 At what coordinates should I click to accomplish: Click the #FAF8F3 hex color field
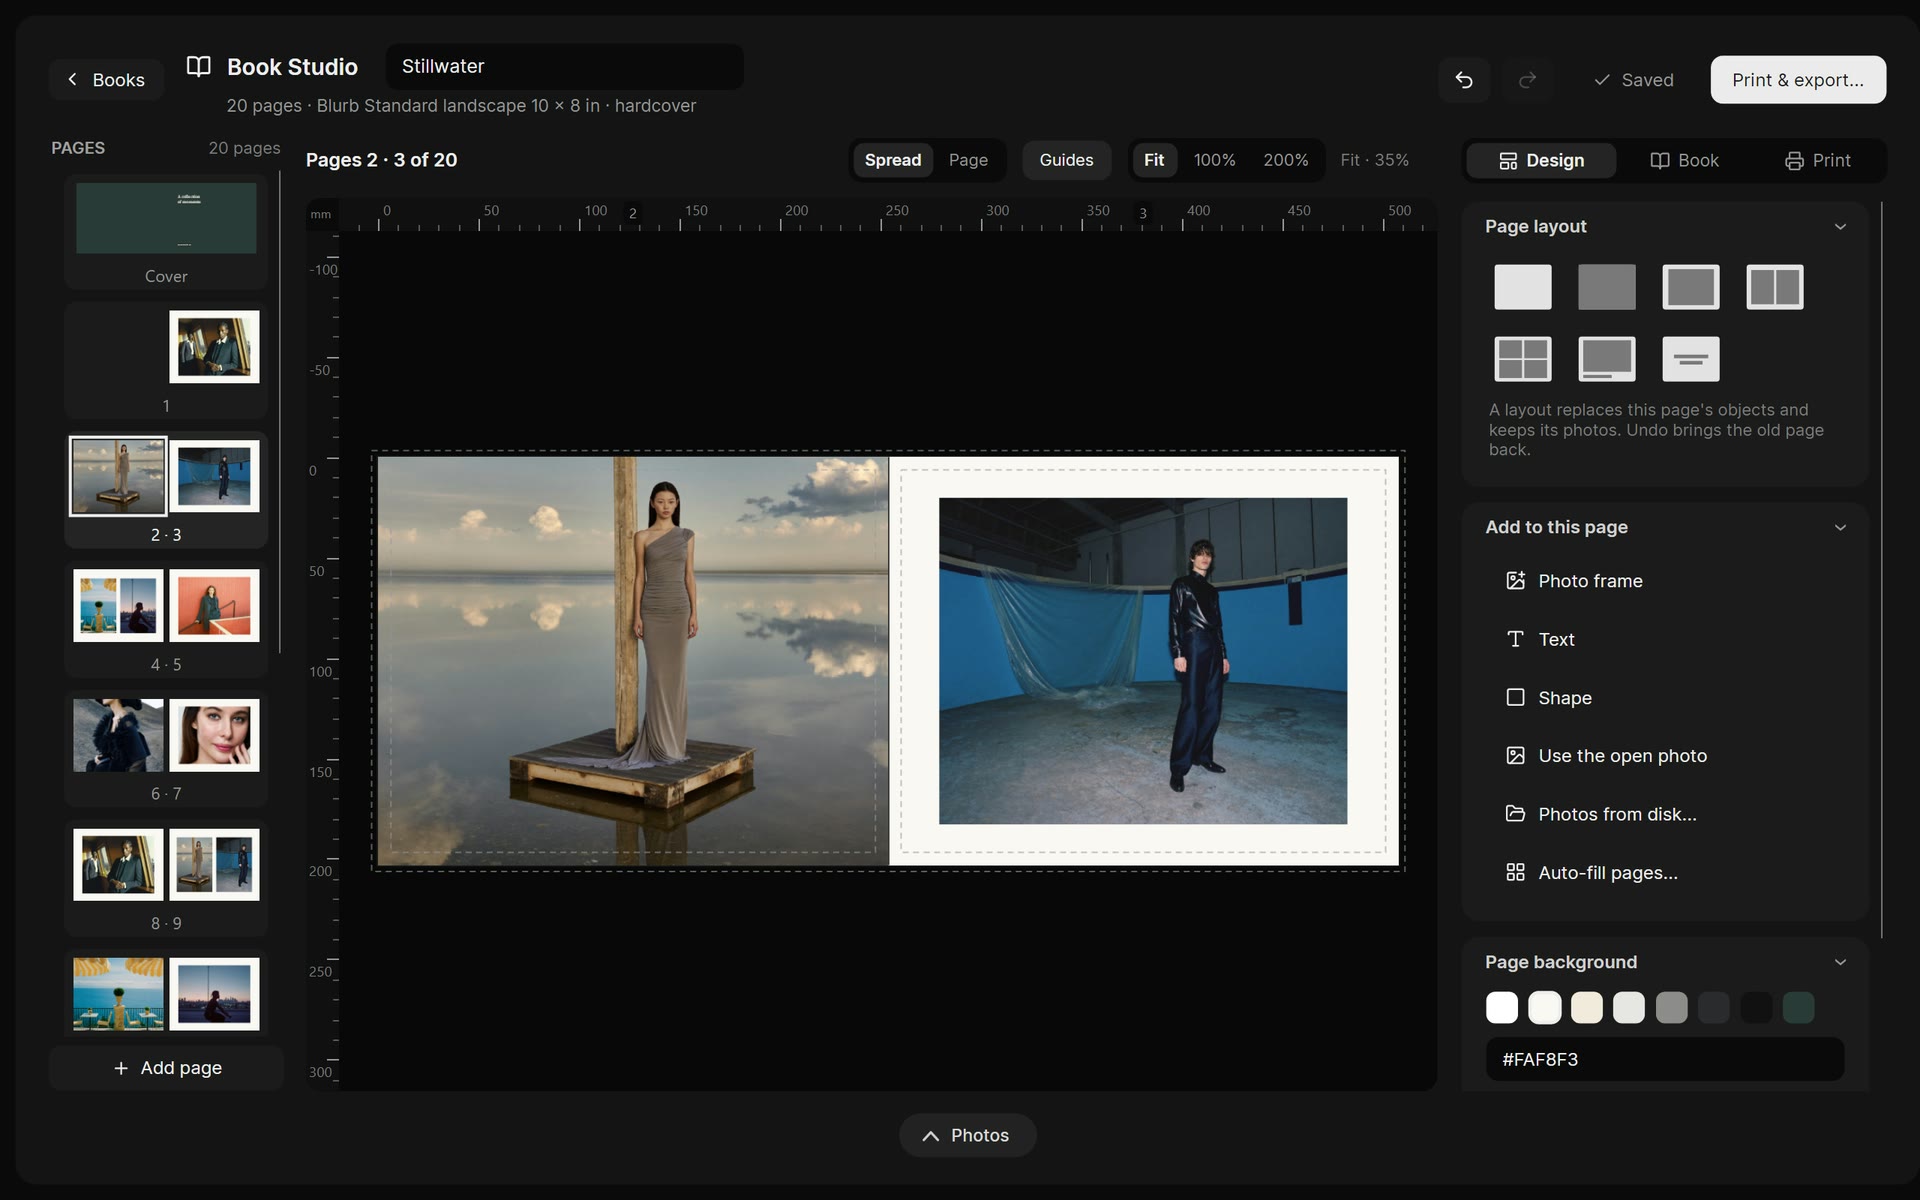(1665, 1059)
